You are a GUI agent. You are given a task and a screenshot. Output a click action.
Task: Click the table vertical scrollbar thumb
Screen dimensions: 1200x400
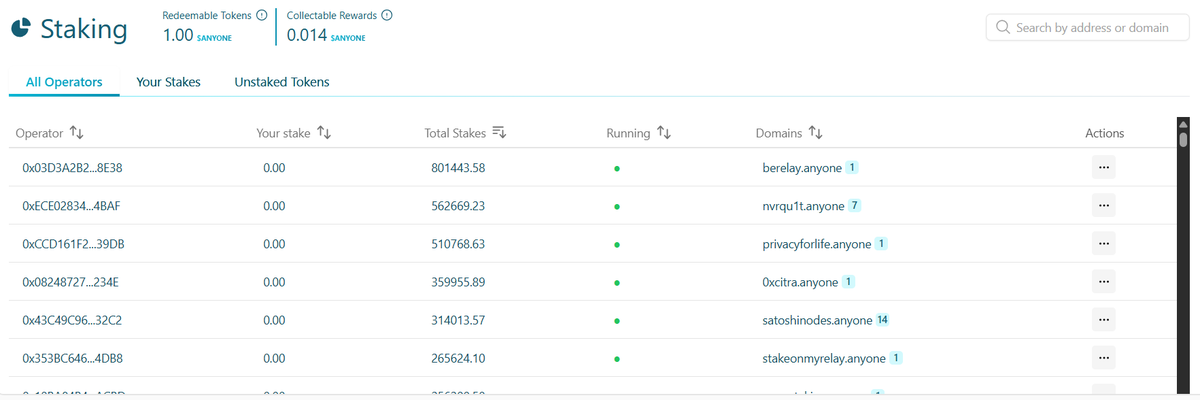point(1184,140)
